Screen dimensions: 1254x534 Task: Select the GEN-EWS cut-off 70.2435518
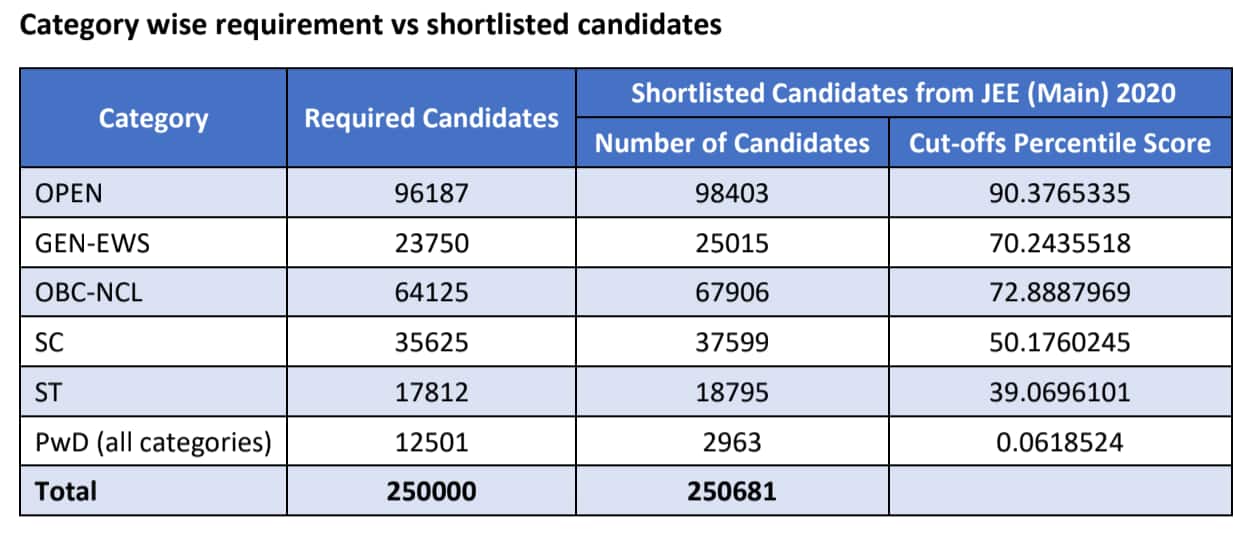(x=1060, y=243)
